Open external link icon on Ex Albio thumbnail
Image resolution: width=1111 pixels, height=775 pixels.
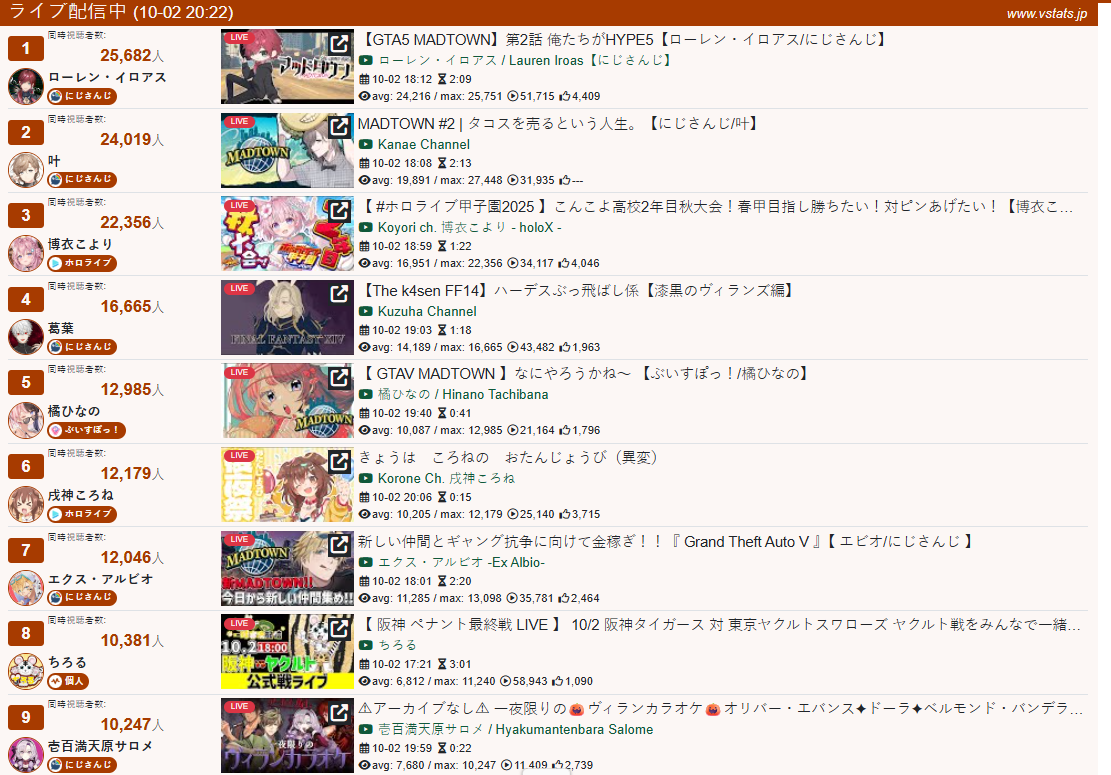[x=339, y=544]
